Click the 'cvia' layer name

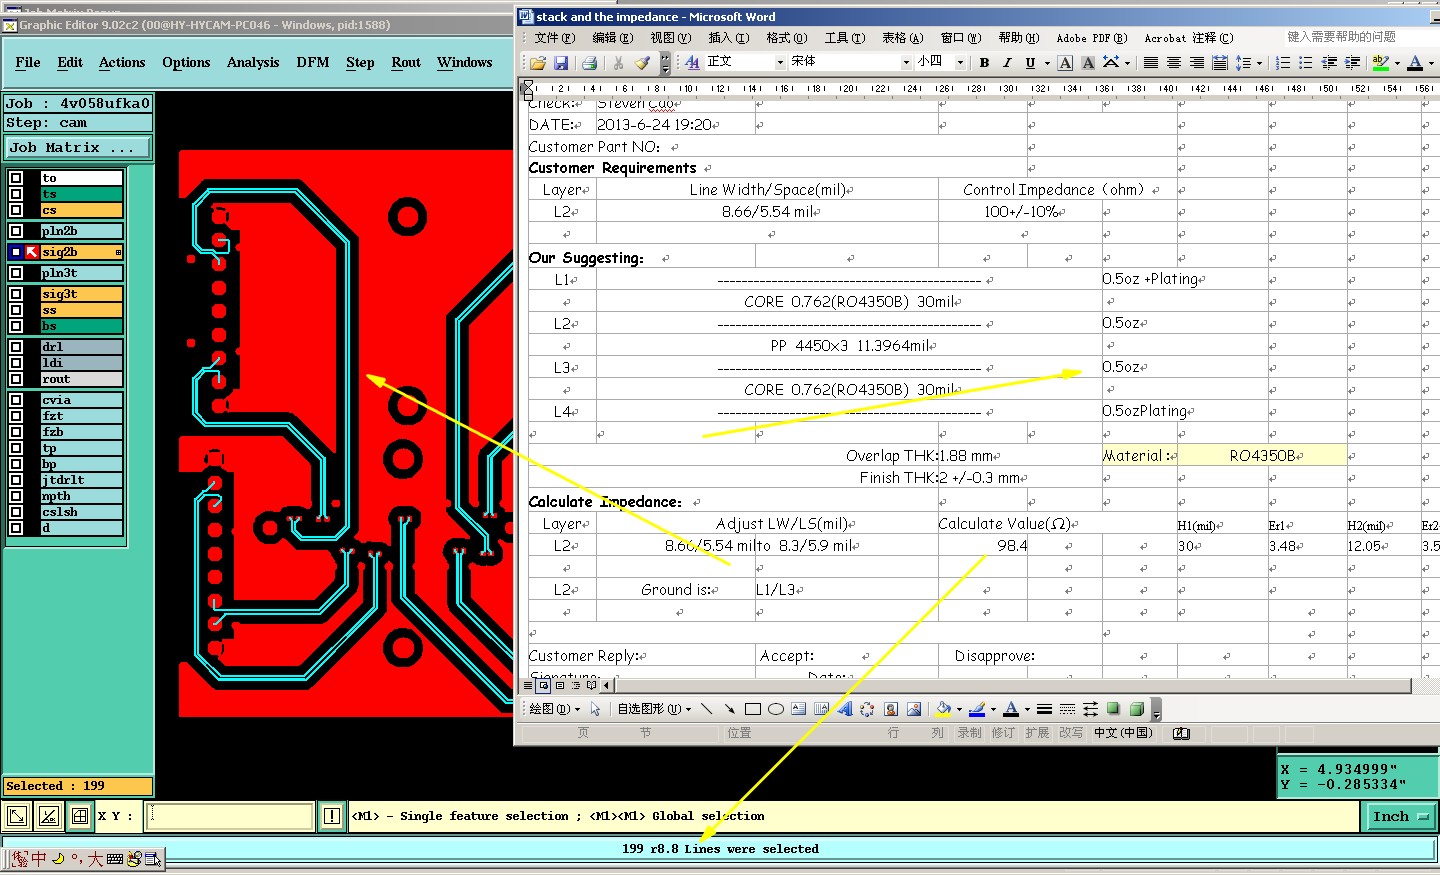click(81, 400)
